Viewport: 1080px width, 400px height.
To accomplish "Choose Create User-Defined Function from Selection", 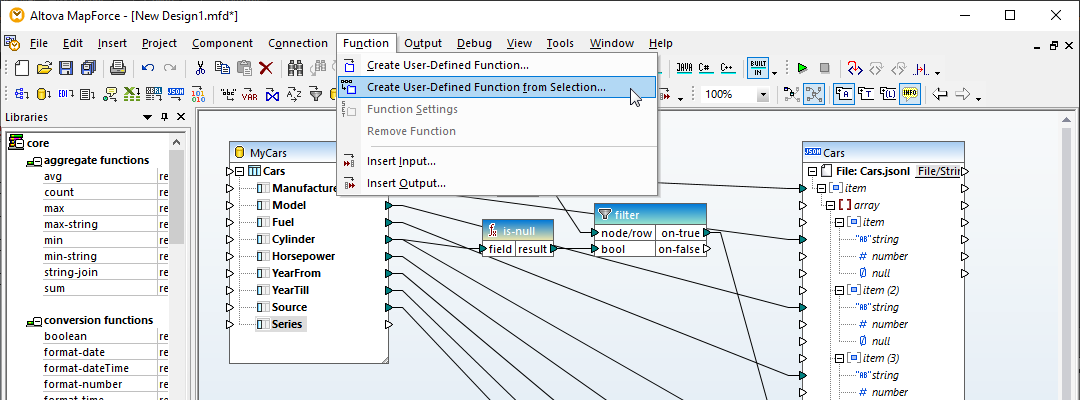I will pyautogui.click(x=486, y=87).
